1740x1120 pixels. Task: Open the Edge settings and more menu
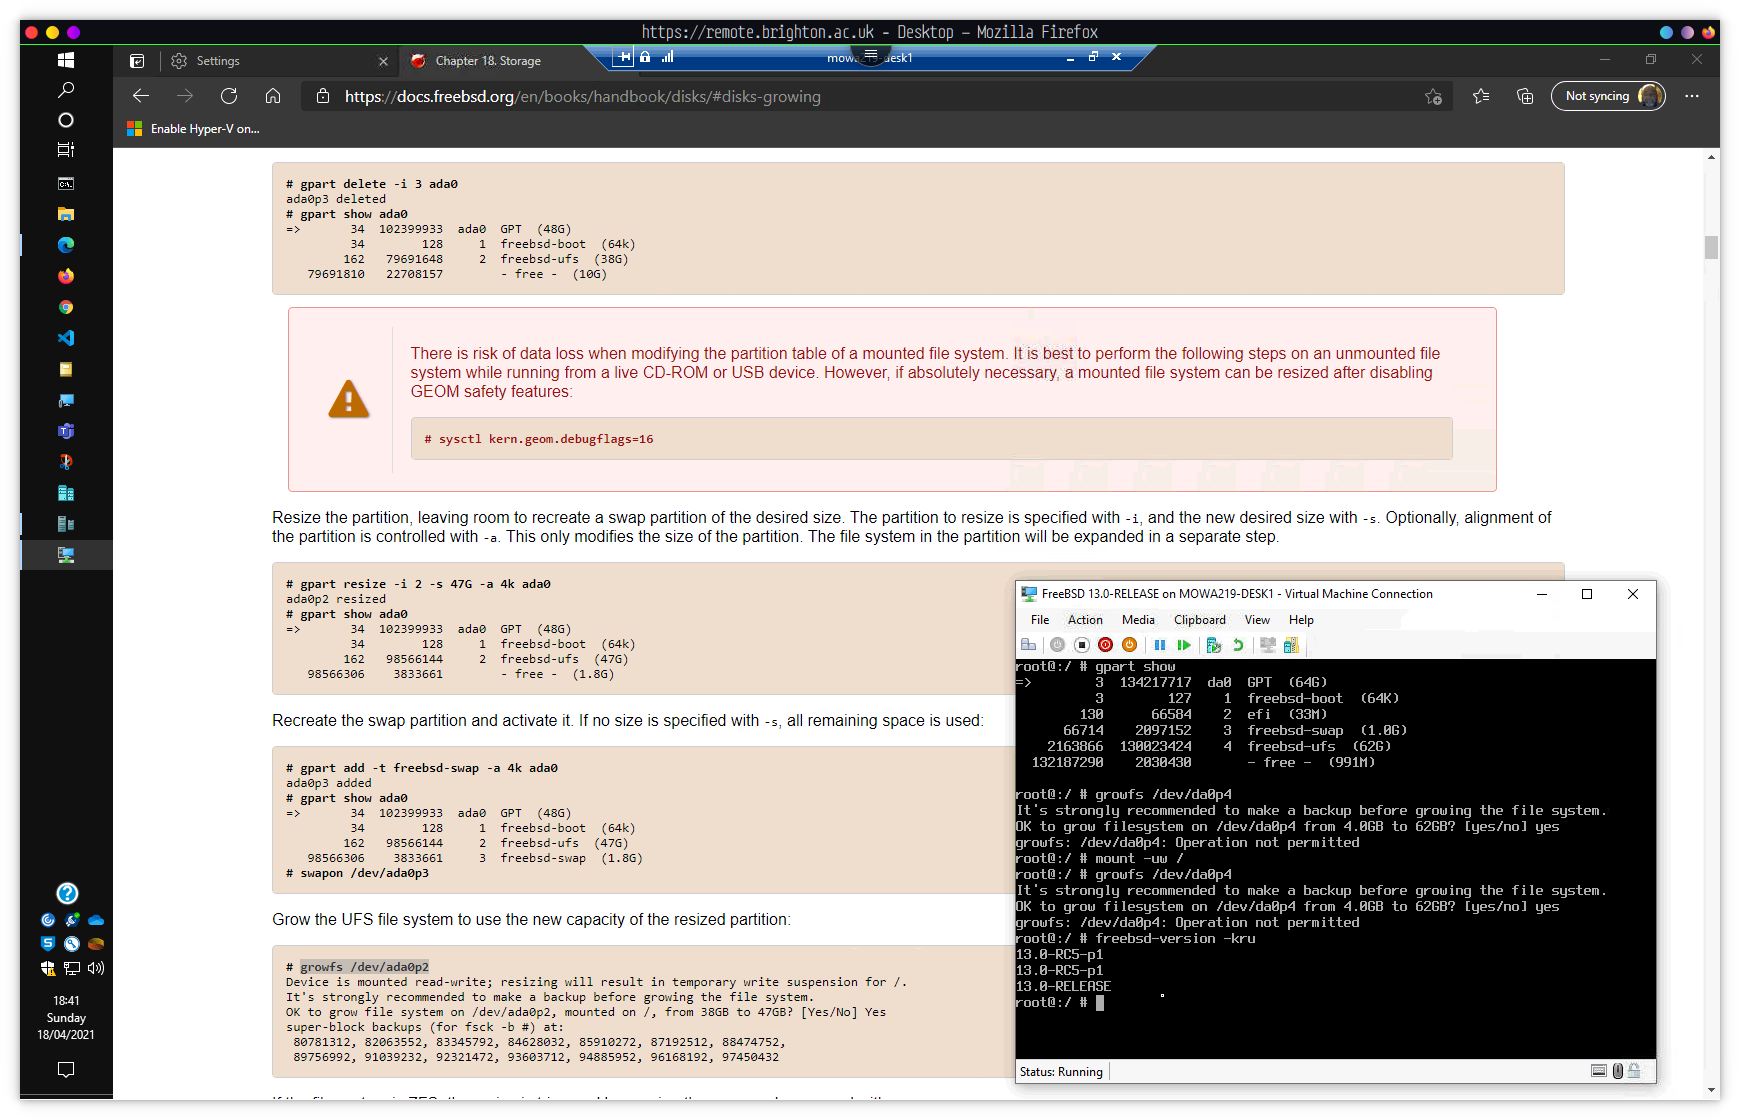pos(1692,96)
